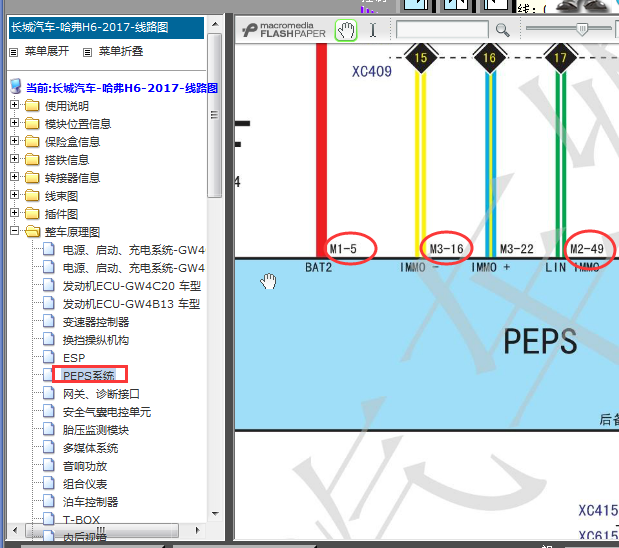Click the horizontal scroll left arrow

tap(15, 530)
